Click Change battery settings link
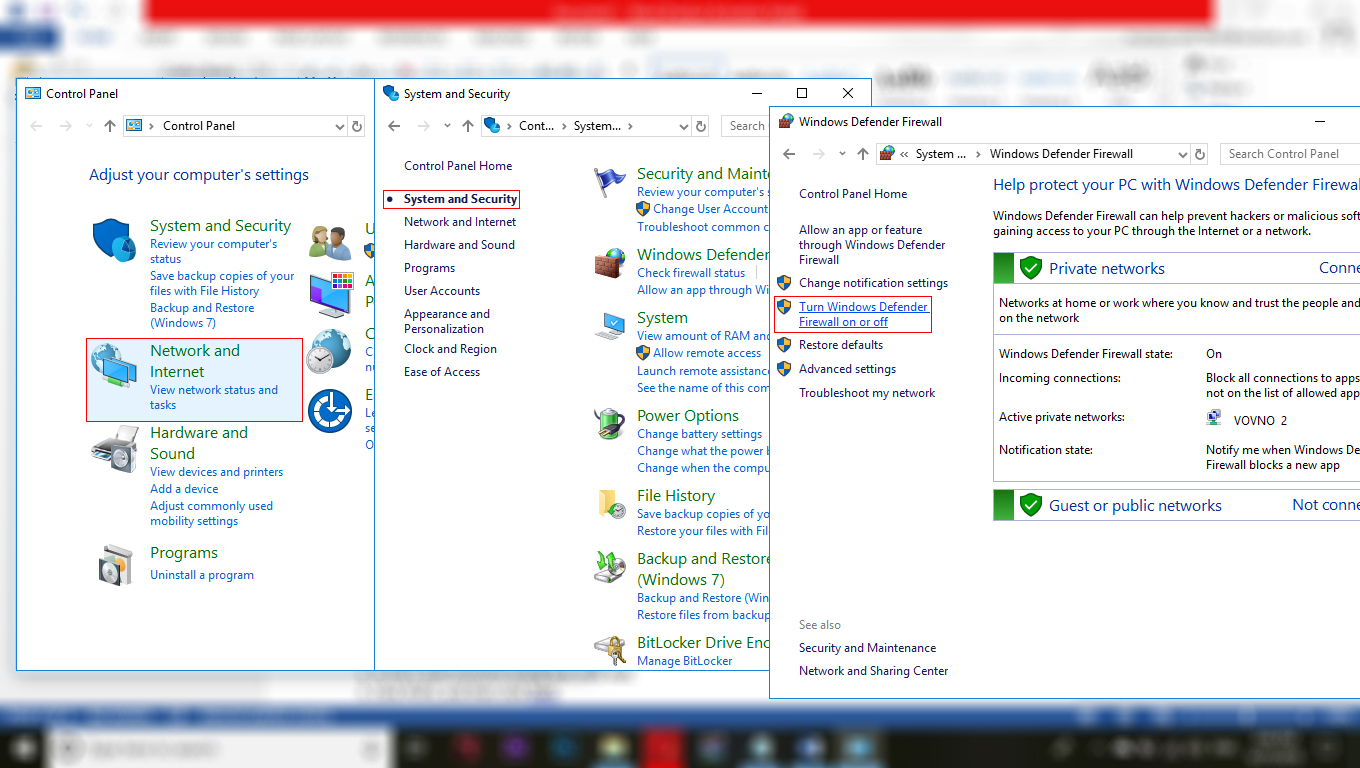1360x768 pixels. click(699, 434)
